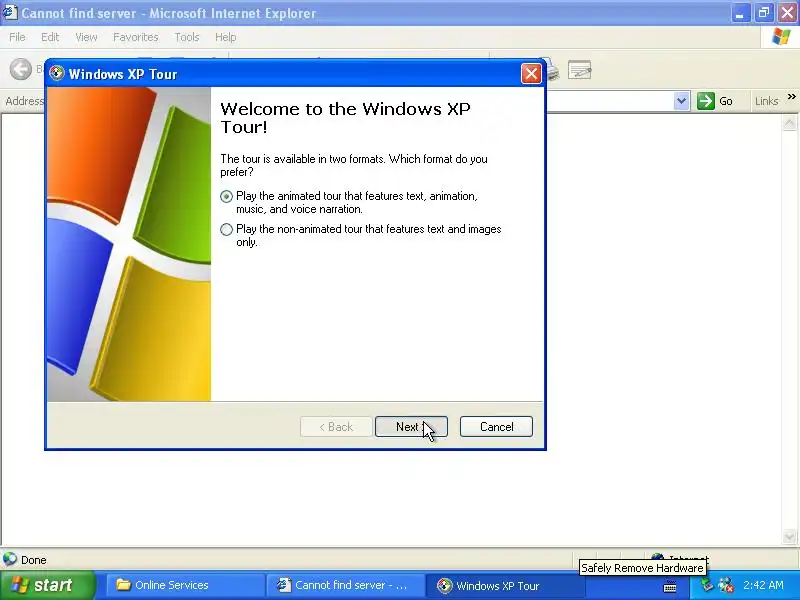This screenshot has height=600, width=800.
Task: Click the Back arrow icon in Internet Explorer
Action: click(21, 69)
